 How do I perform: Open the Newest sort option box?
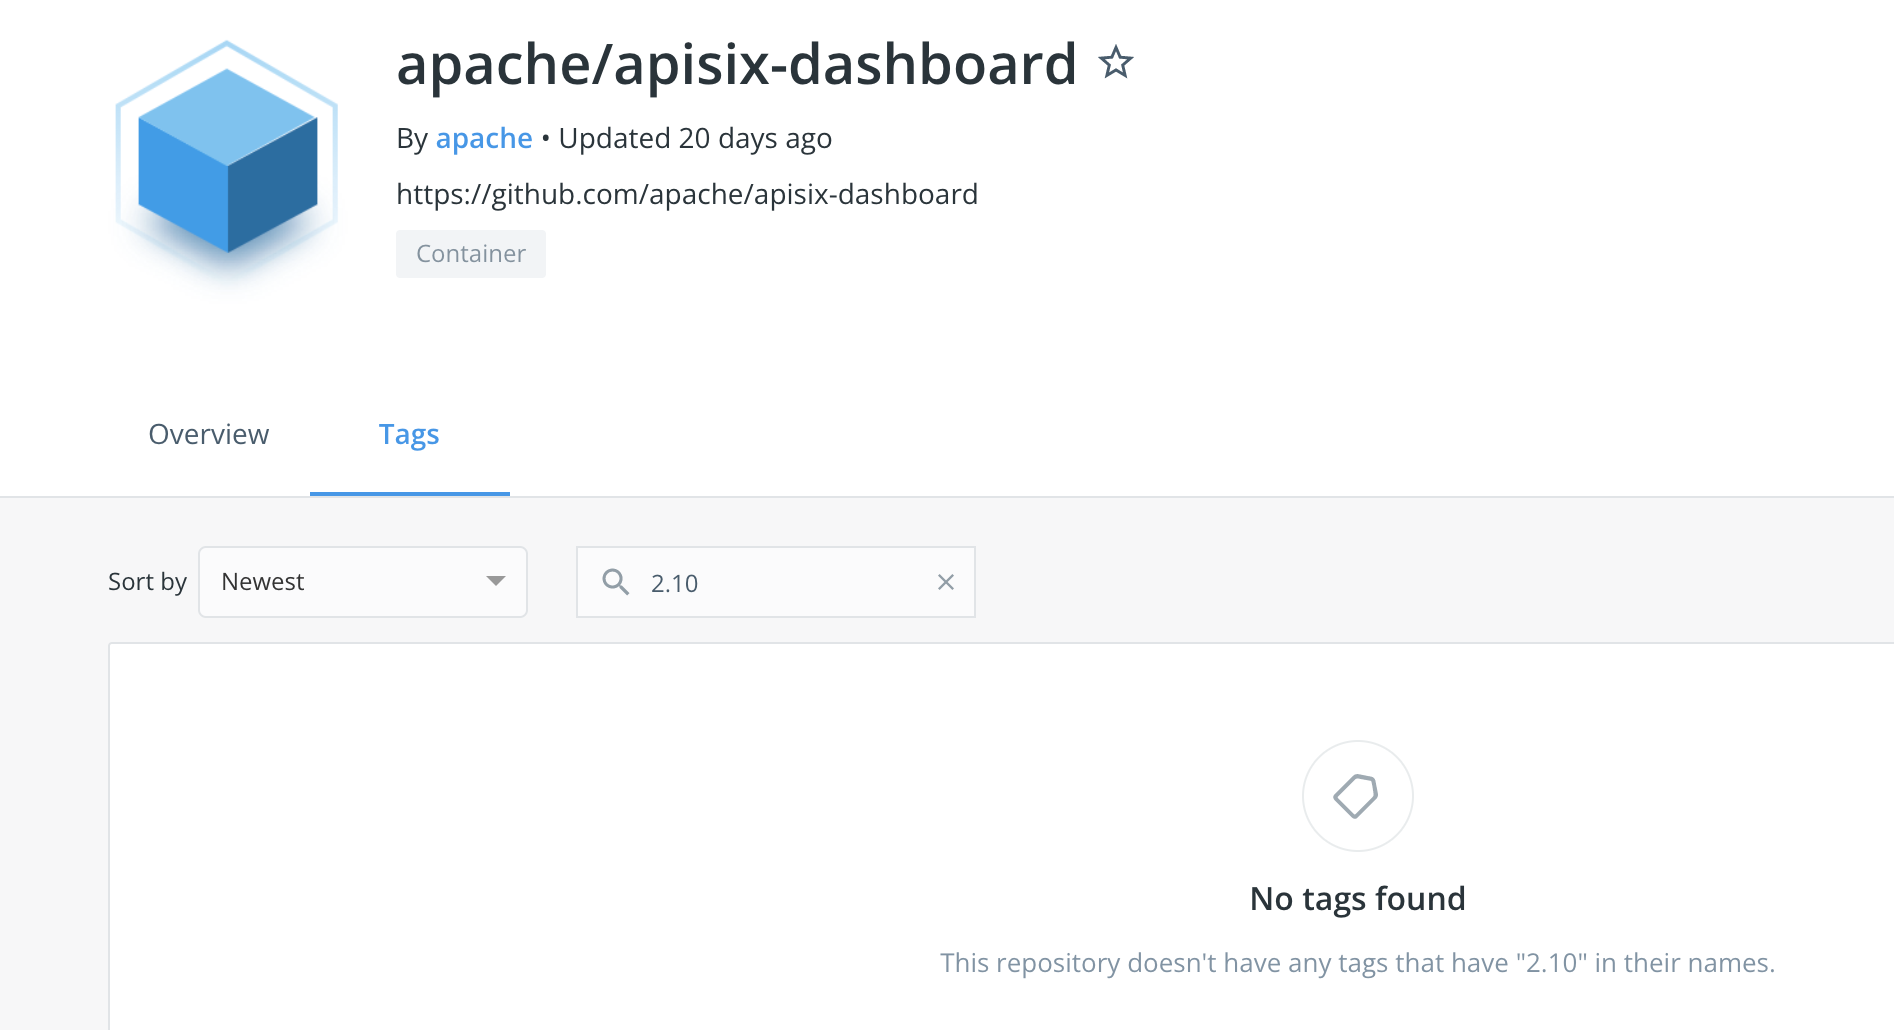[x=363, y=582]
